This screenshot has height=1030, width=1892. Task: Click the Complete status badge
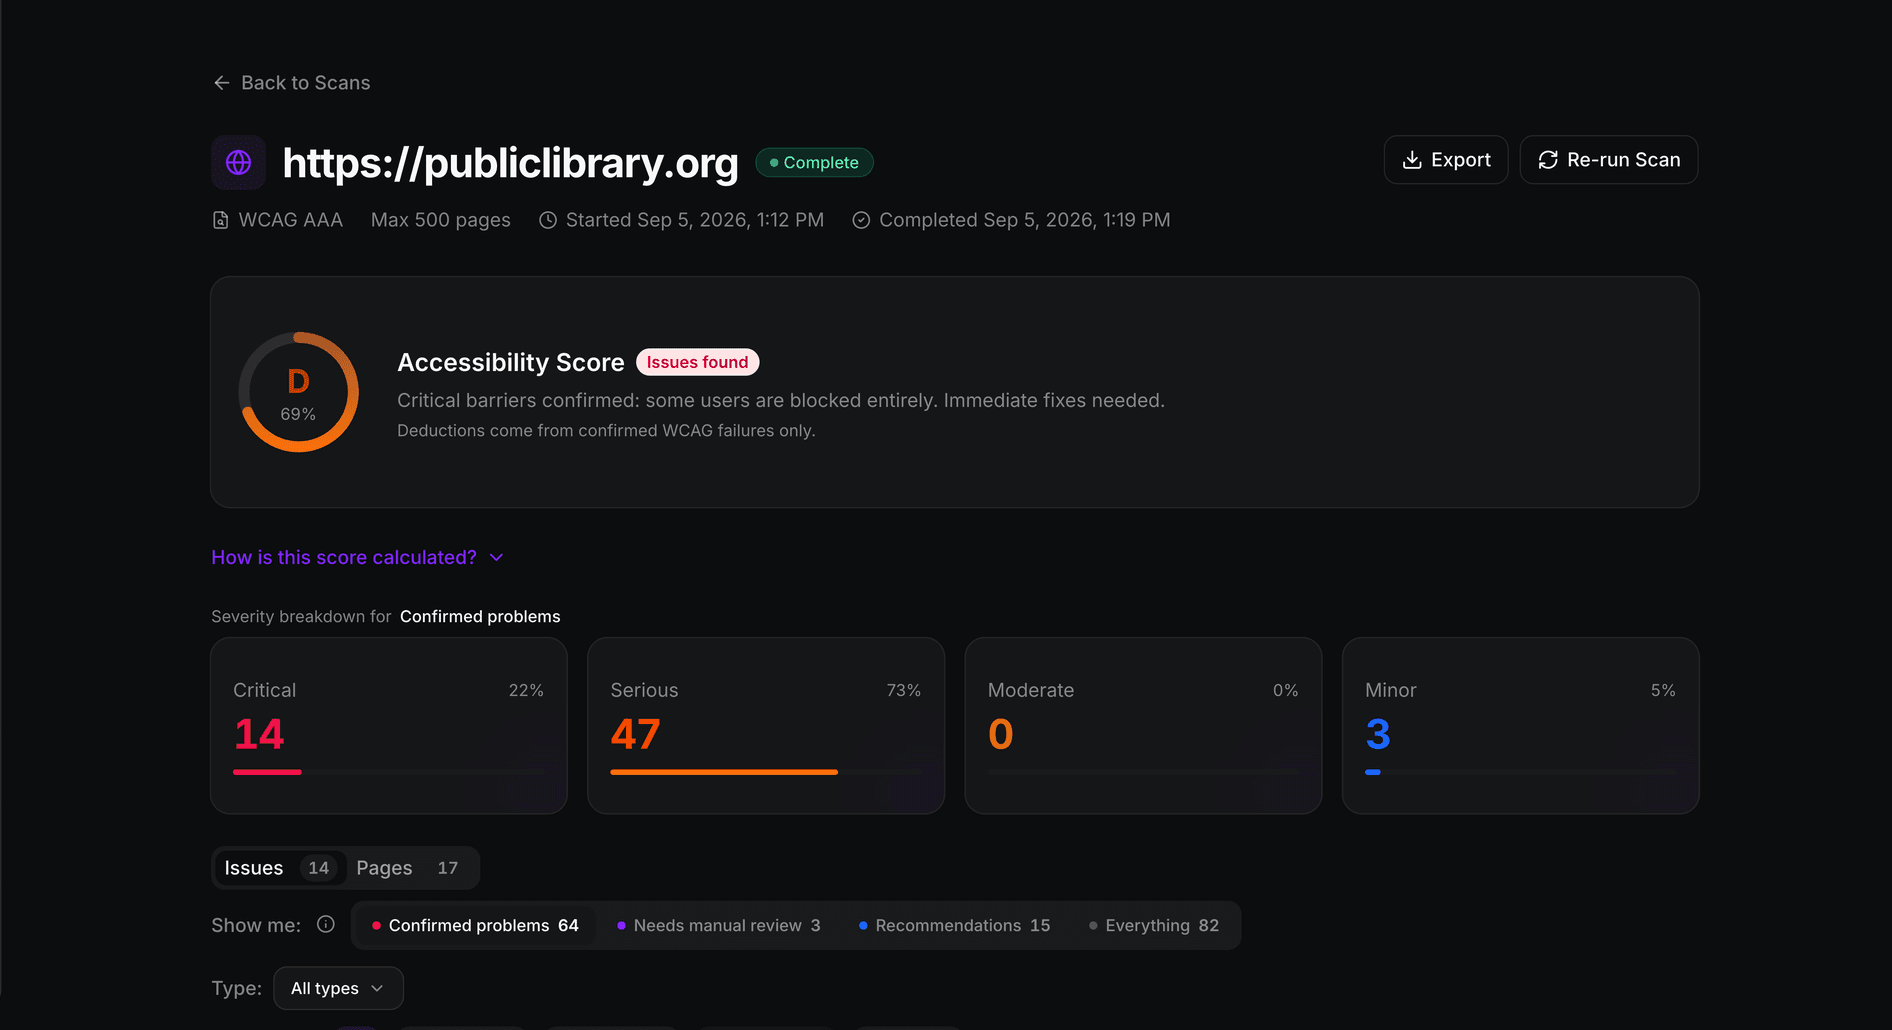tap(814, 162)
